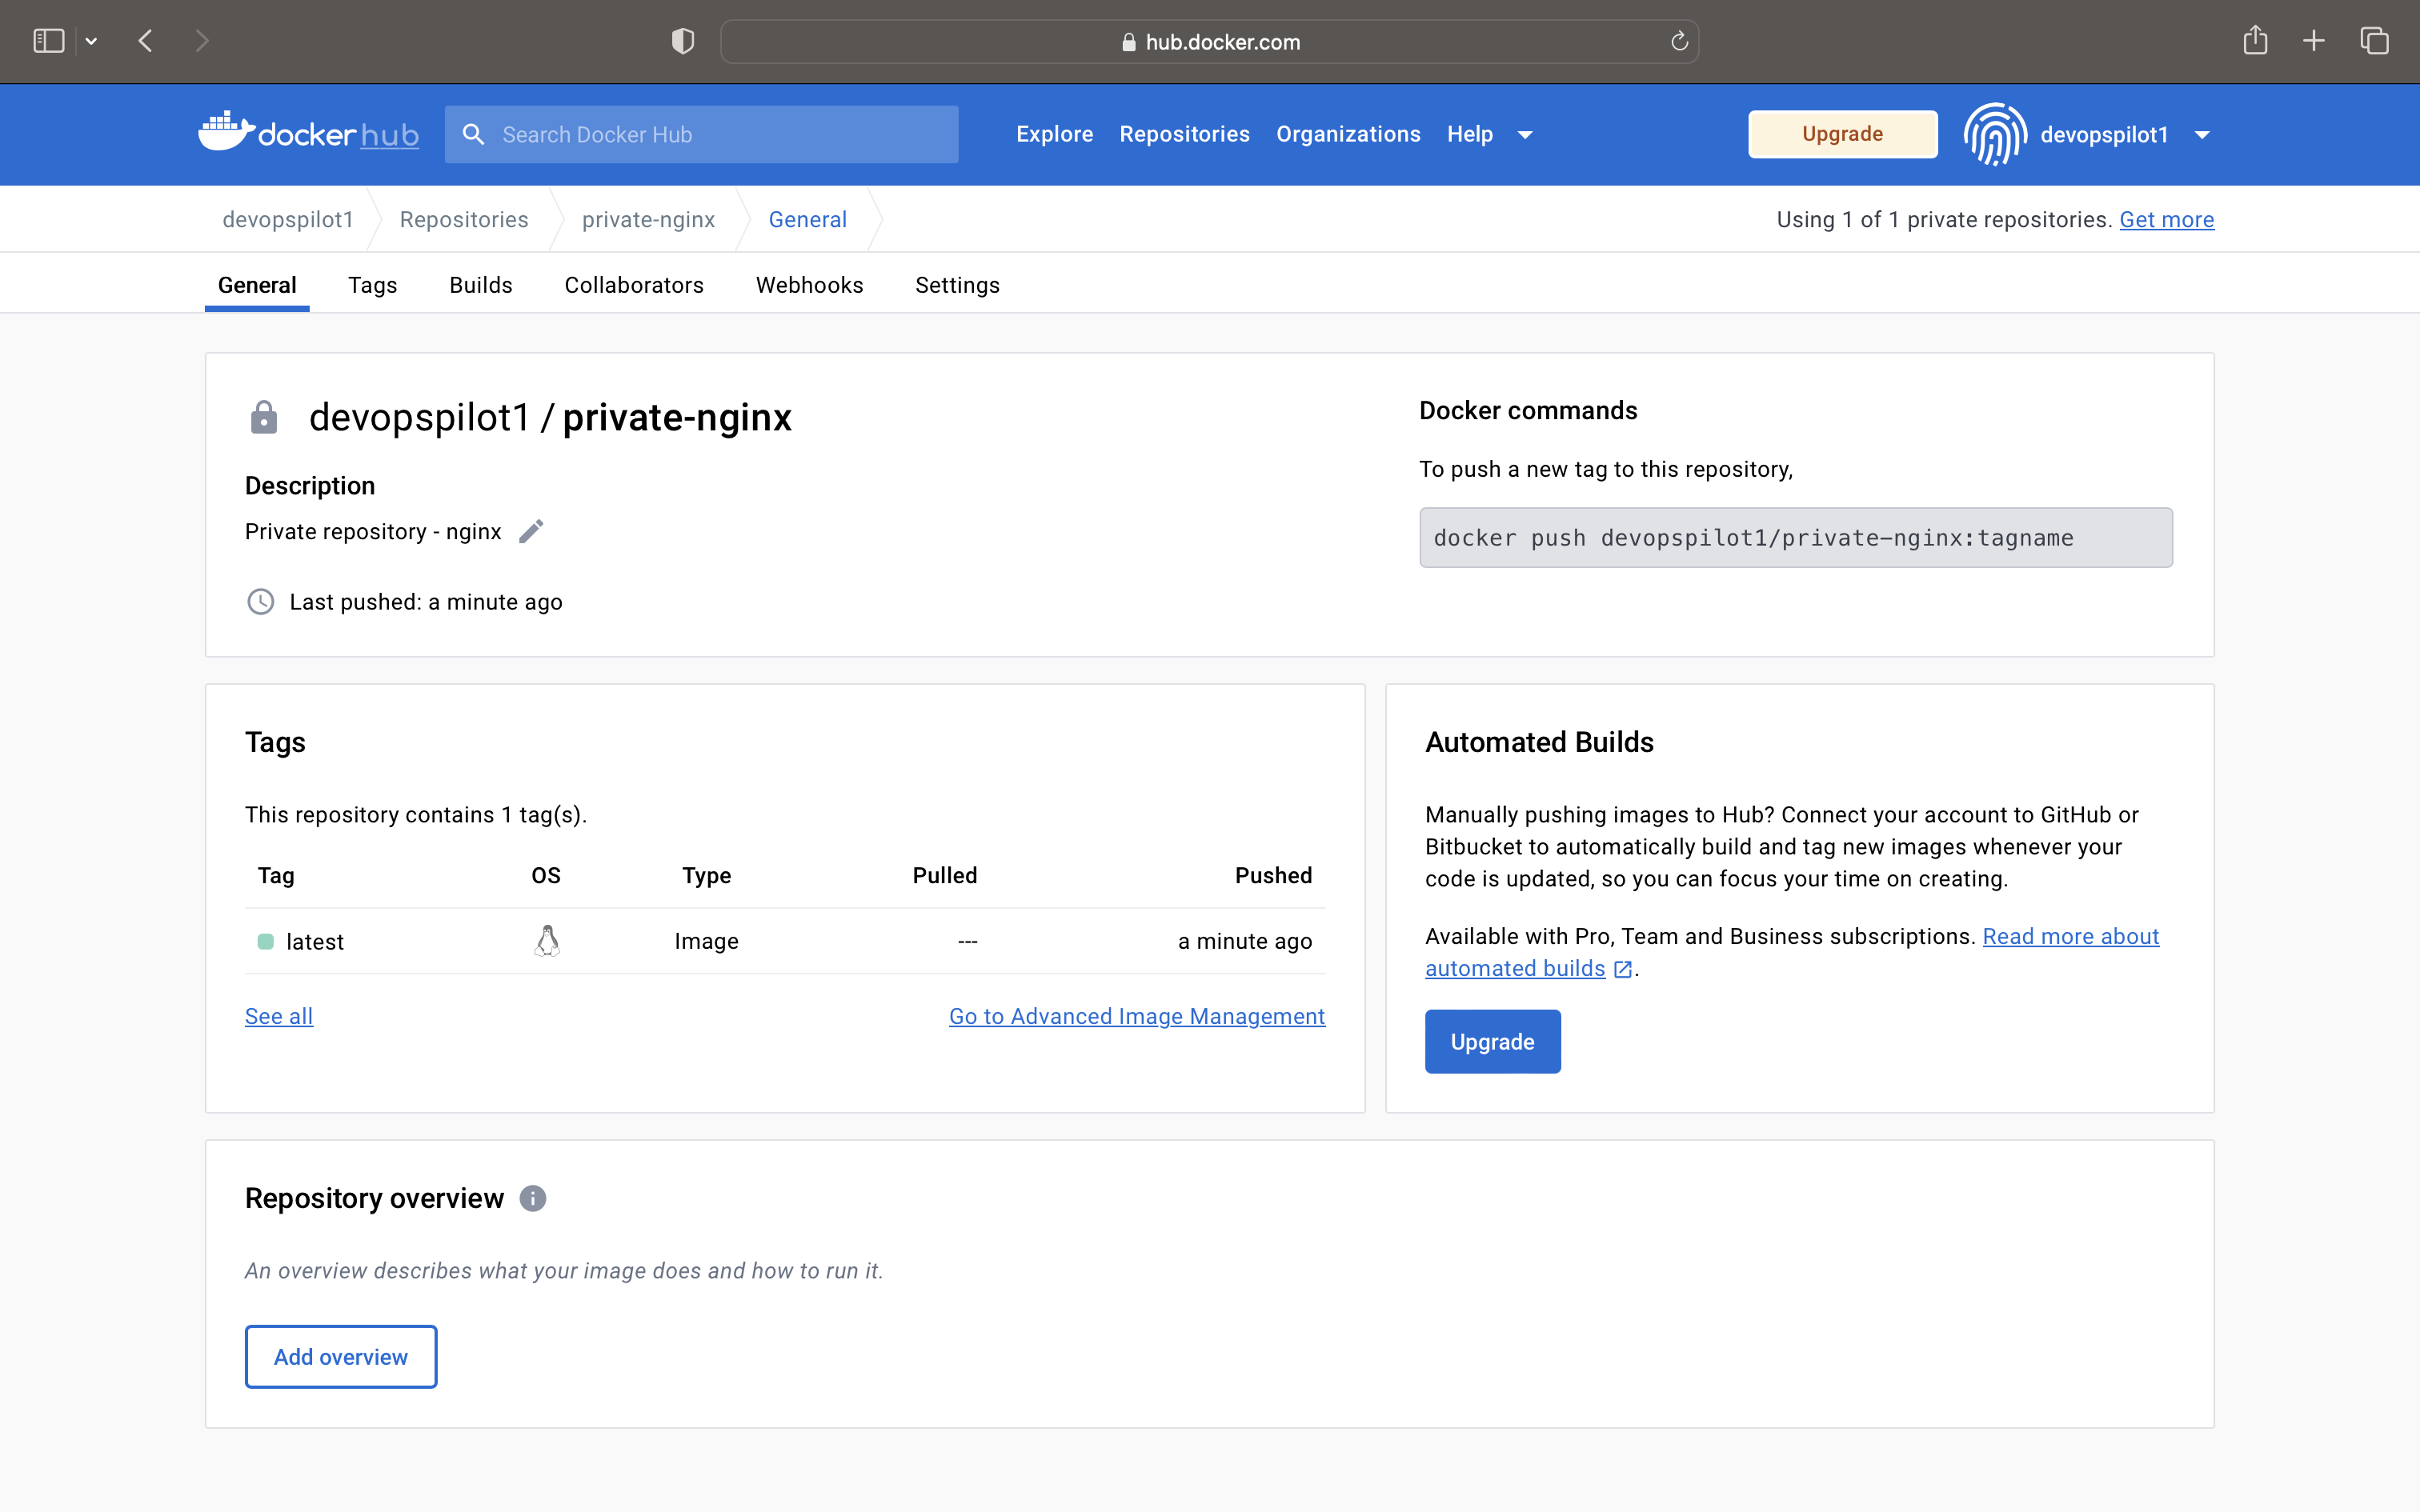Click the OS column header

(546, 875)
